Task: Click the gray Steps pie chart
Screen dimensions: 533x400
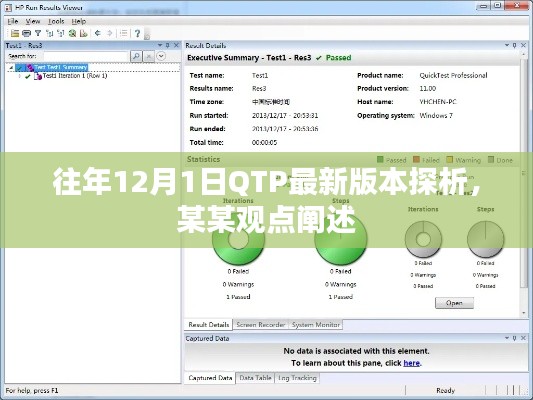Action: click(x=485, y=239)
